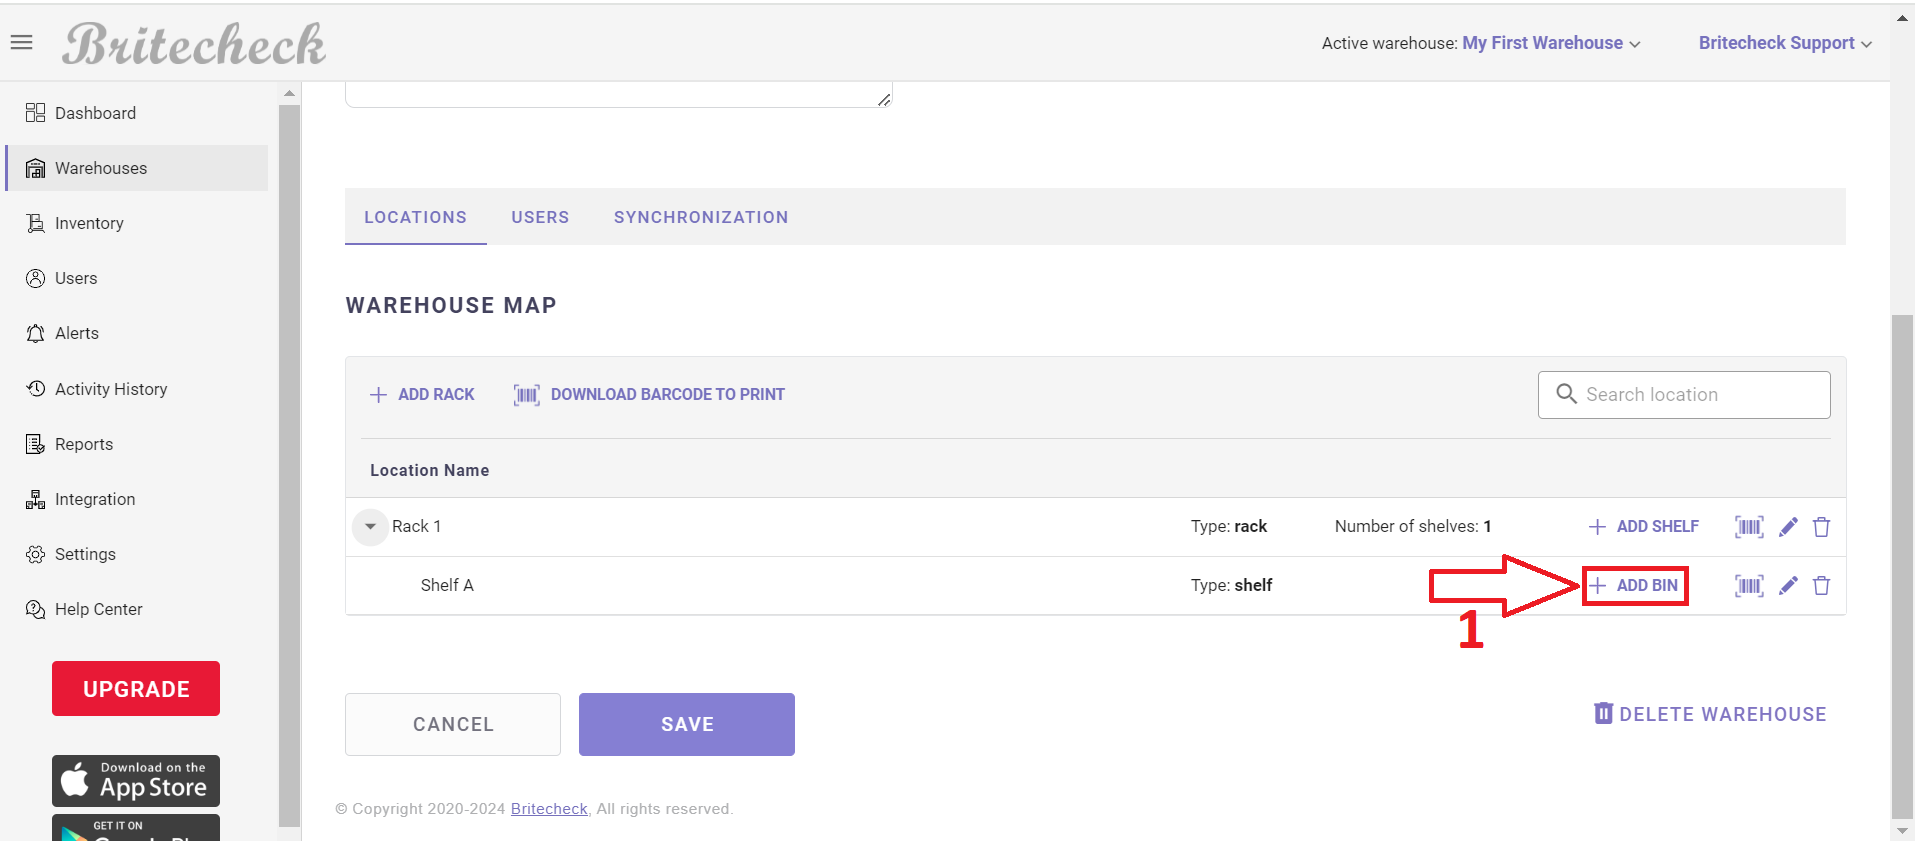Switch to the Synchronization tab
Image resolution: width=1915 pixels, height=841 pixels.
click(701, 217)
